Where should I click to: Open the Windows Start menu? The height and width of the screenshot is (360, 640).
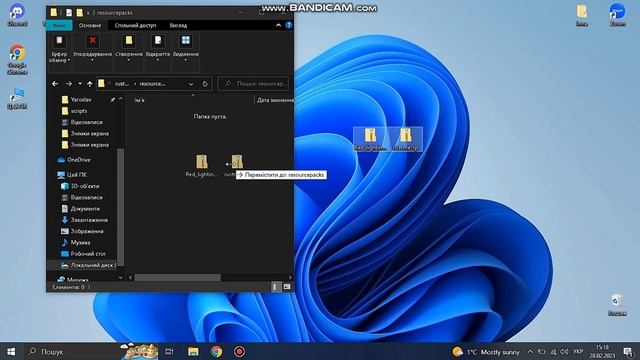tap(11, 351)
